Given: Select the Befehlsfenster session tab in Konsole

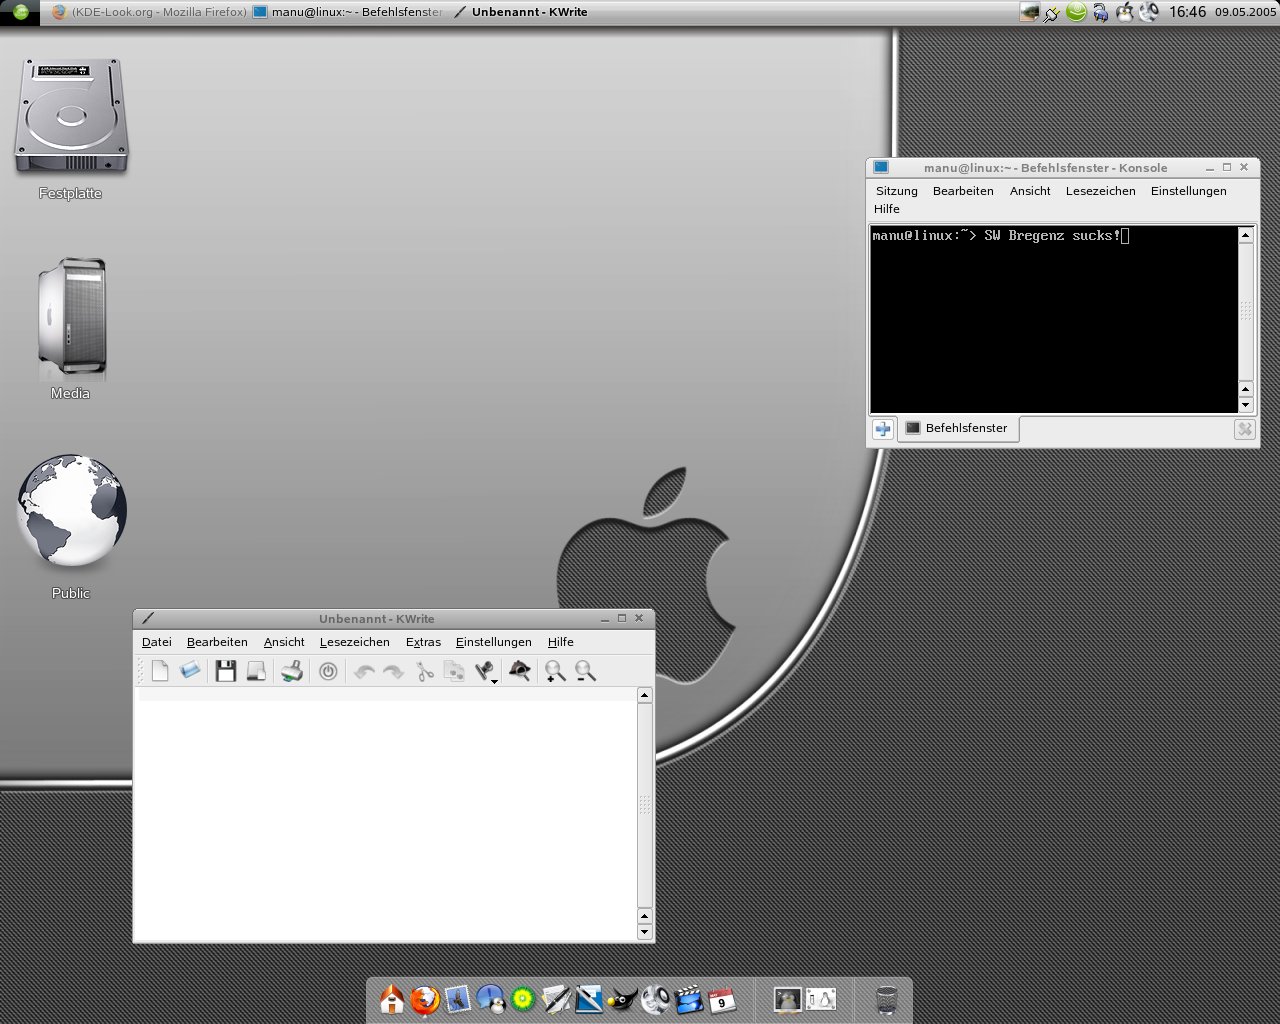Looking at the screenshot, I should coord(958,428).
